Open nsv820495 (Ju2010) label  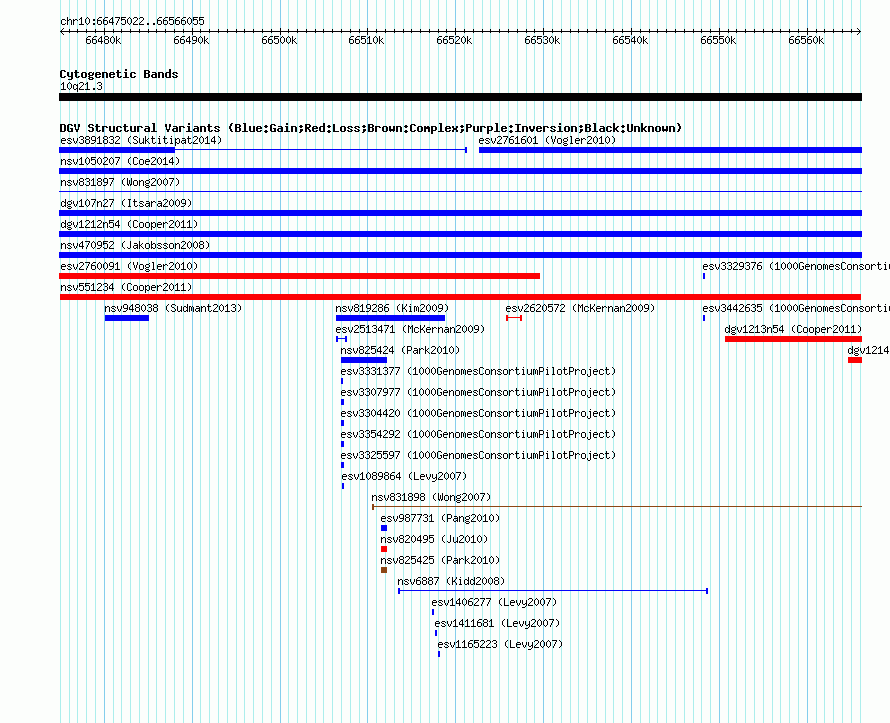(x=434, y=539)
